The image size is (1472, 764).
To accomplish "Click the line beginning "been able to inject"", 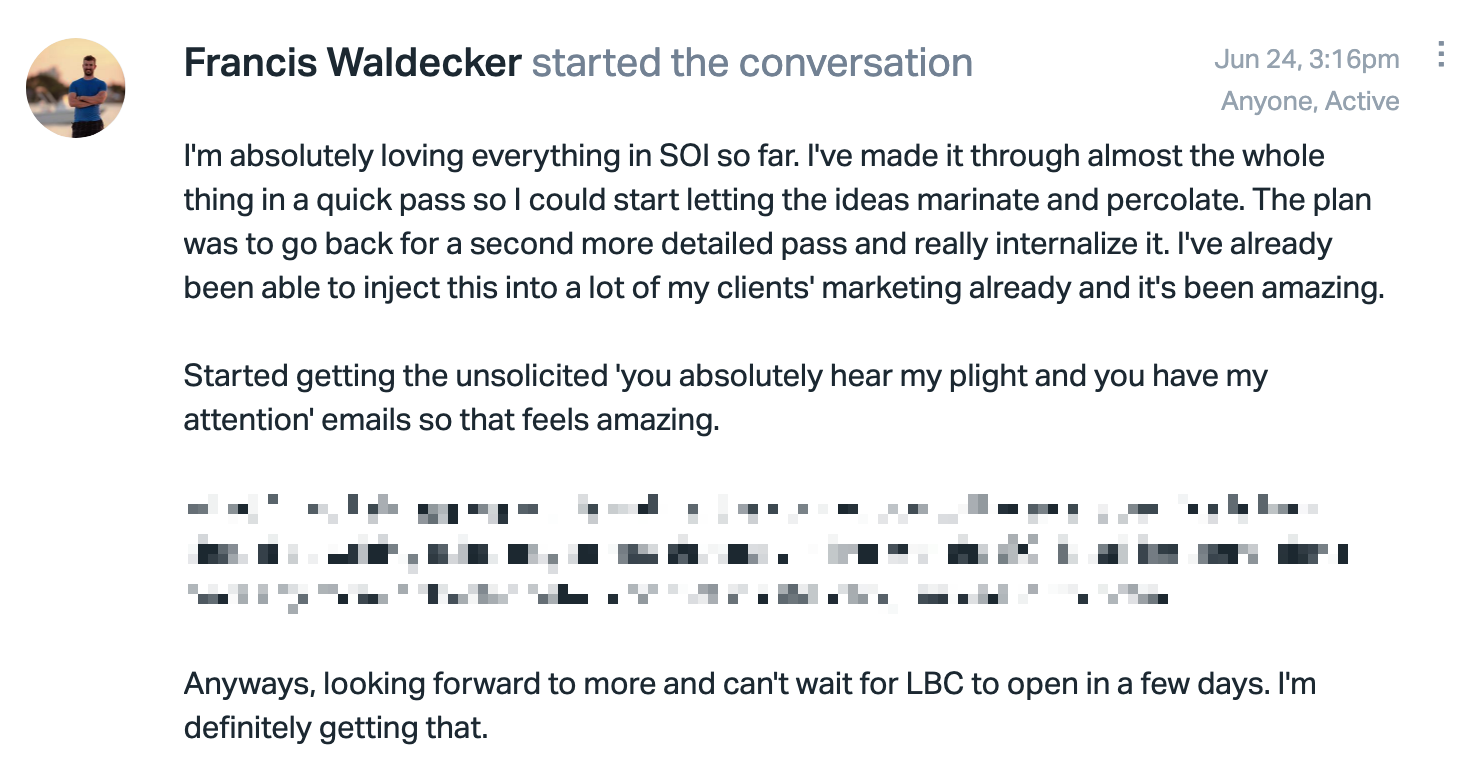I will (x=783, y=288).
